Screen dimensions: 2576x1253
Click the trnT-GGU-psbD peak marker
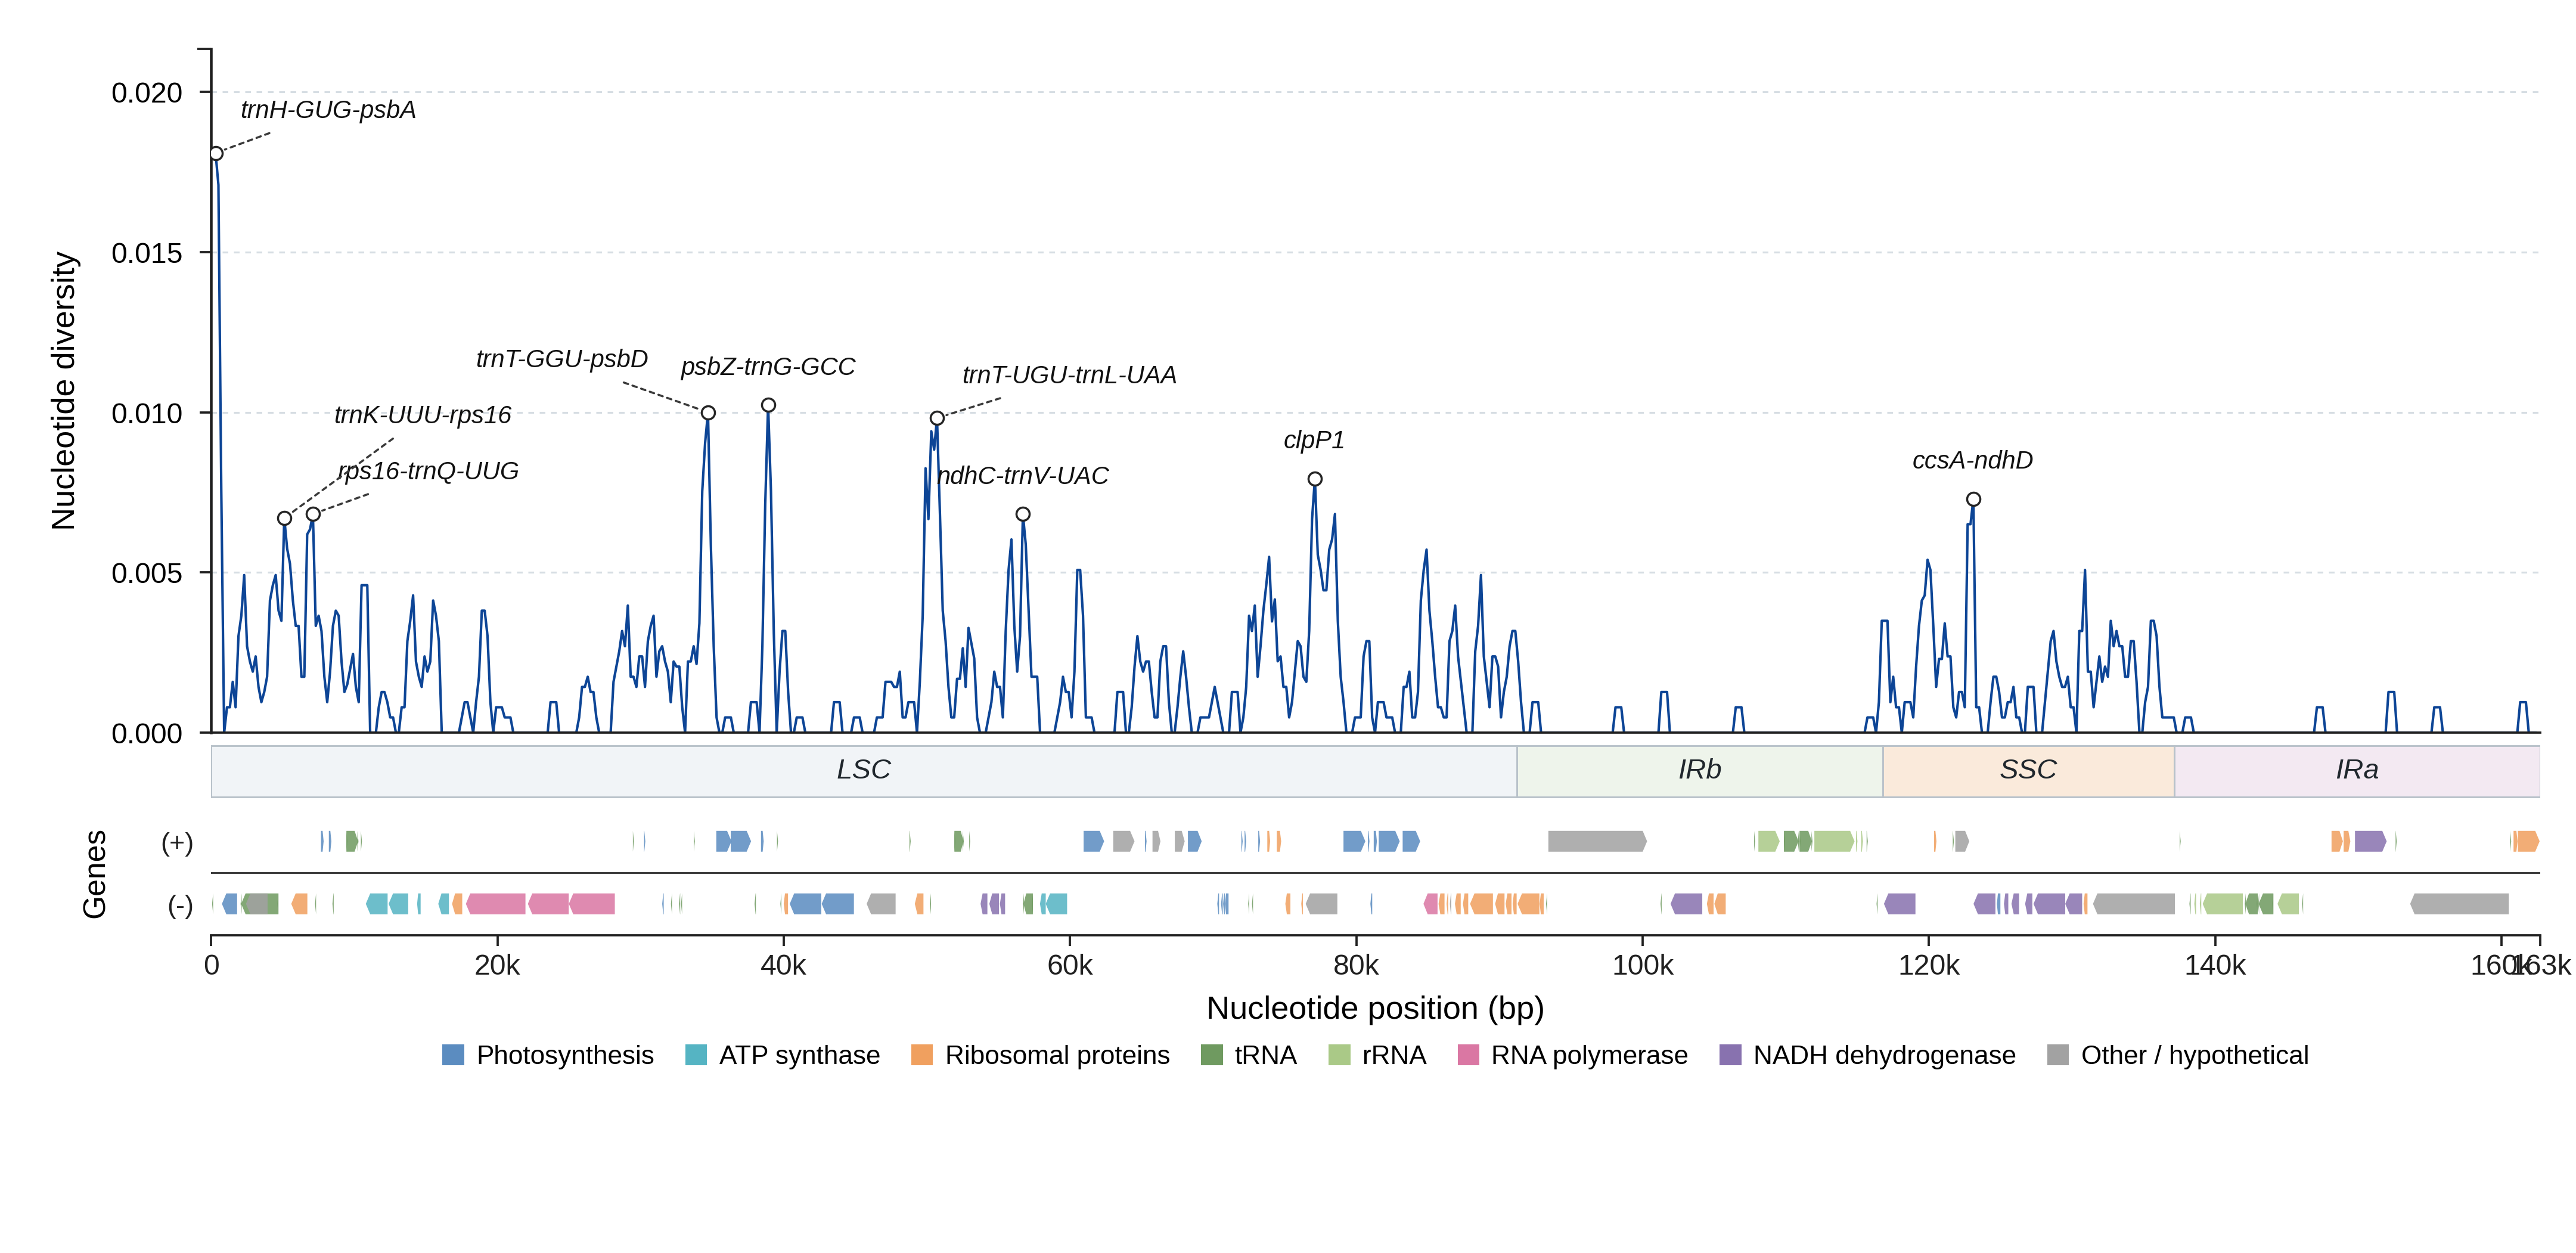708,413
